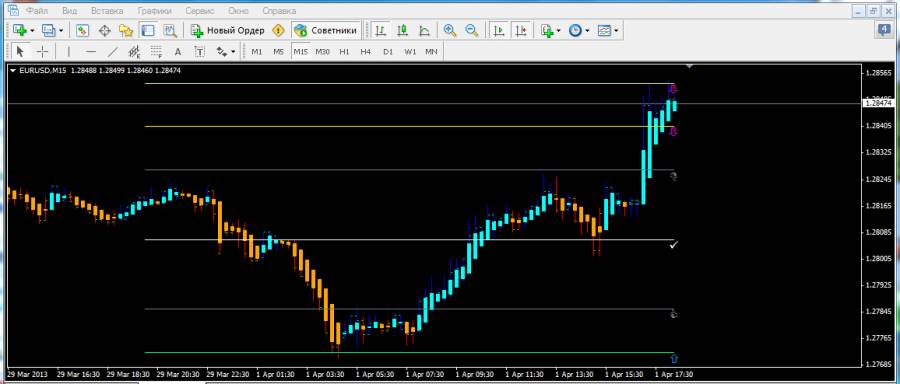This screenshot has width=900, height=384.
Task: Open the Navigator panel star-folder icon
Action: pyautogui.click(x=126, y=30)
